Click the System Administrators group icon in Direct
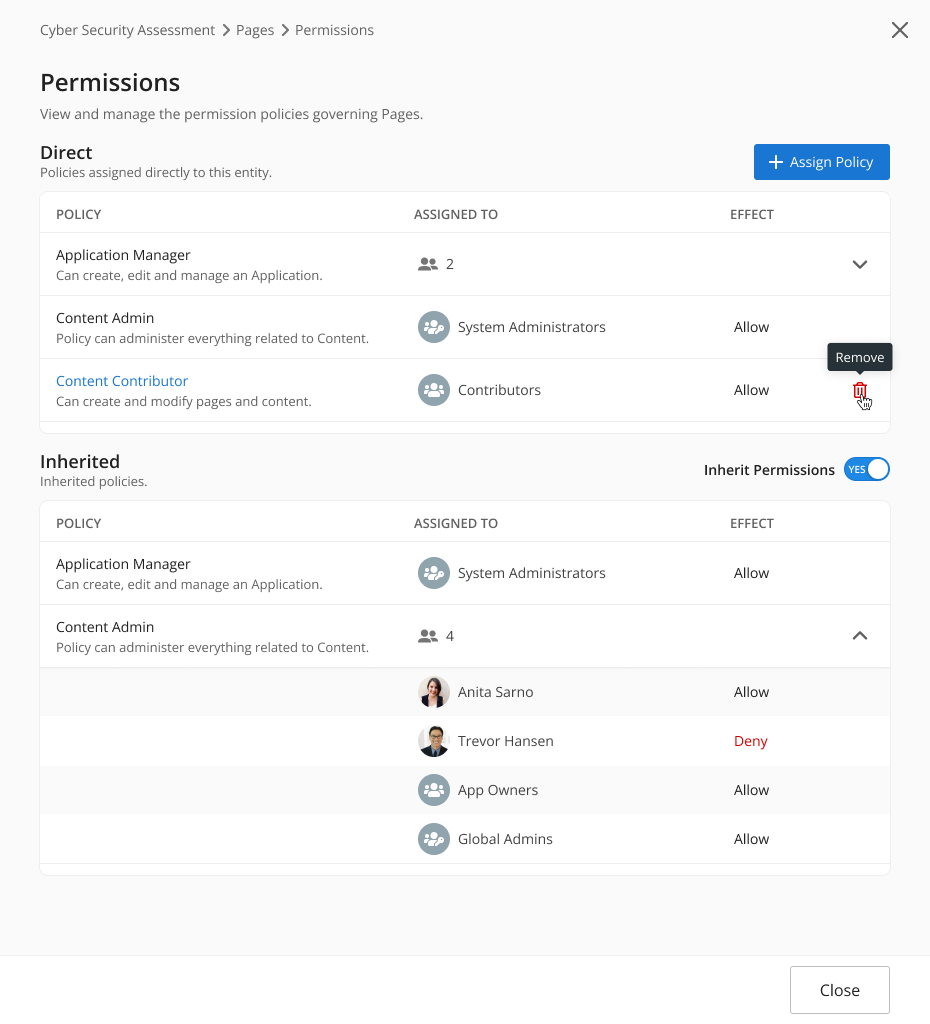Viewport: 930px width, 1024px height. (x=434, y=327)
